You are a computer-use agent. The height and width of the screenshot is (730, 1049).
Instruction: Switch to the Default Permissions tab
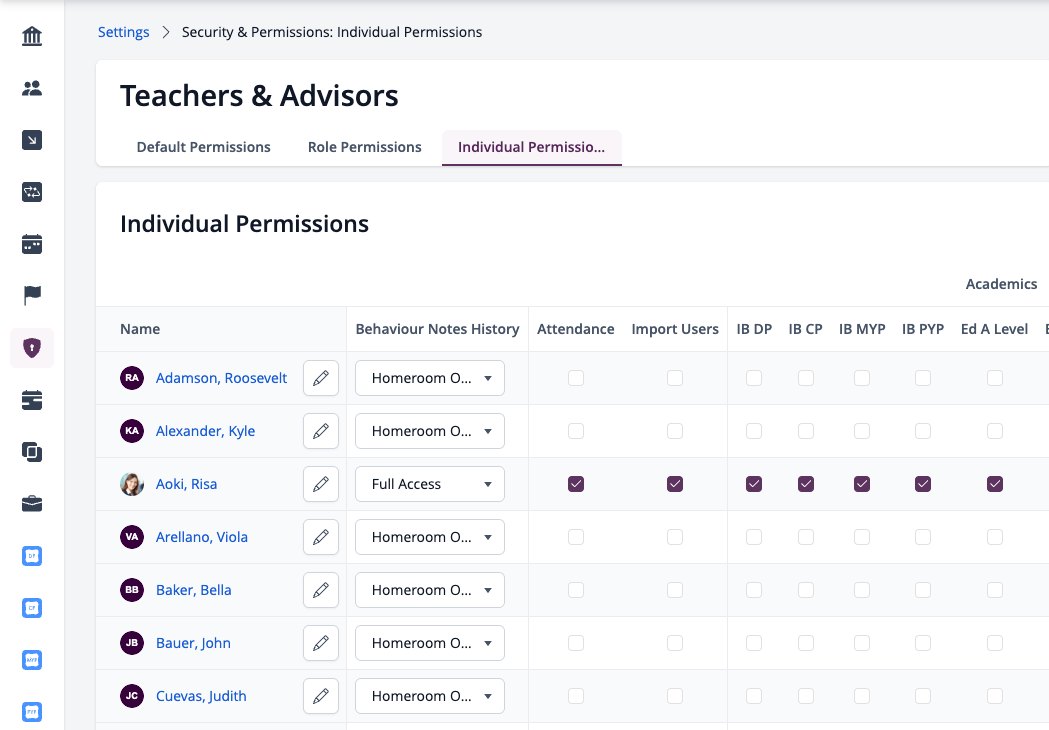click(203, 147)
